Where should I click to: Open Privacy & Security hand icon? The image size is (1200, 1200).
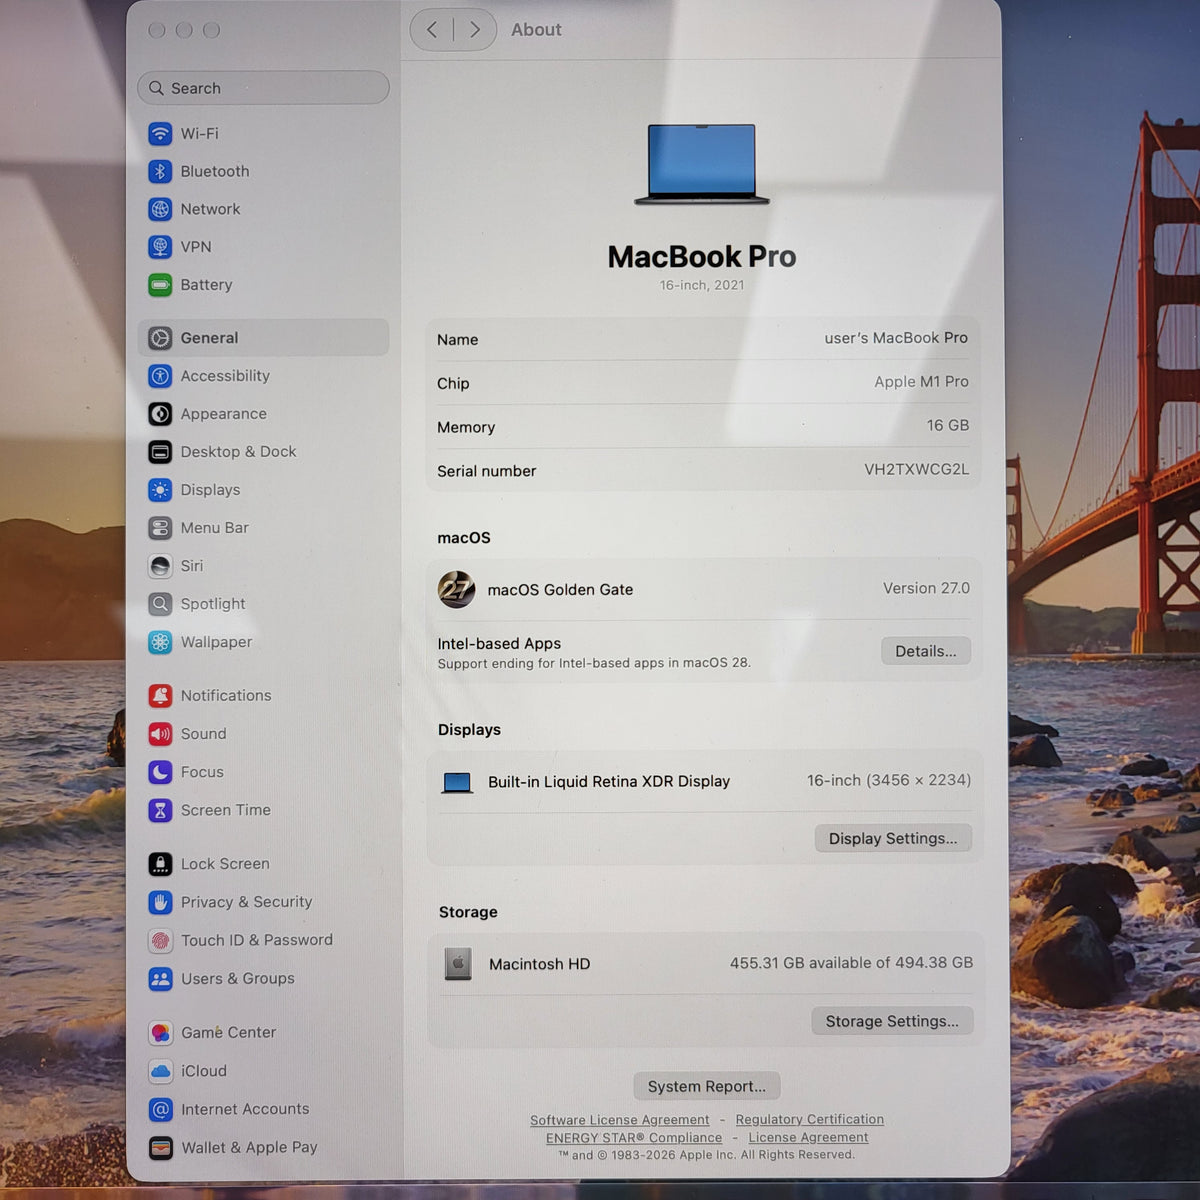click(x=160, y=902)
